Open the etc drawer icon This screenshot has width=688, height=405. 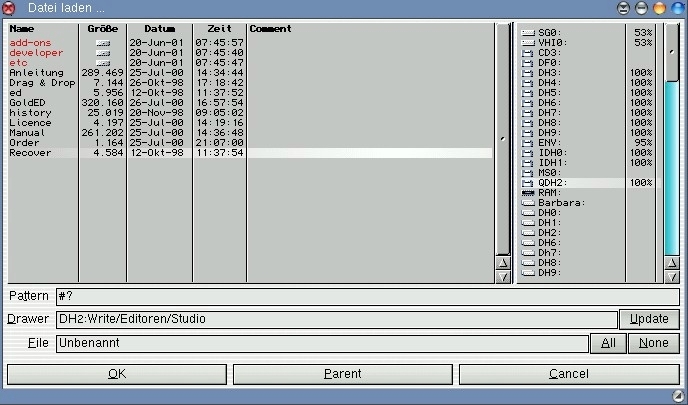(103, 63)
